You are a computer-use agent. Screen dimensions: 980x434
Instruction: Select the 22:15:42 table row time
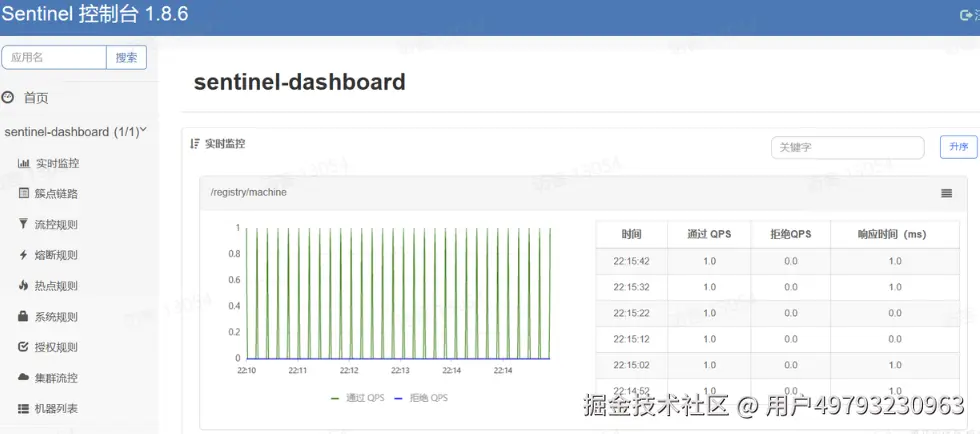(631, 261)
